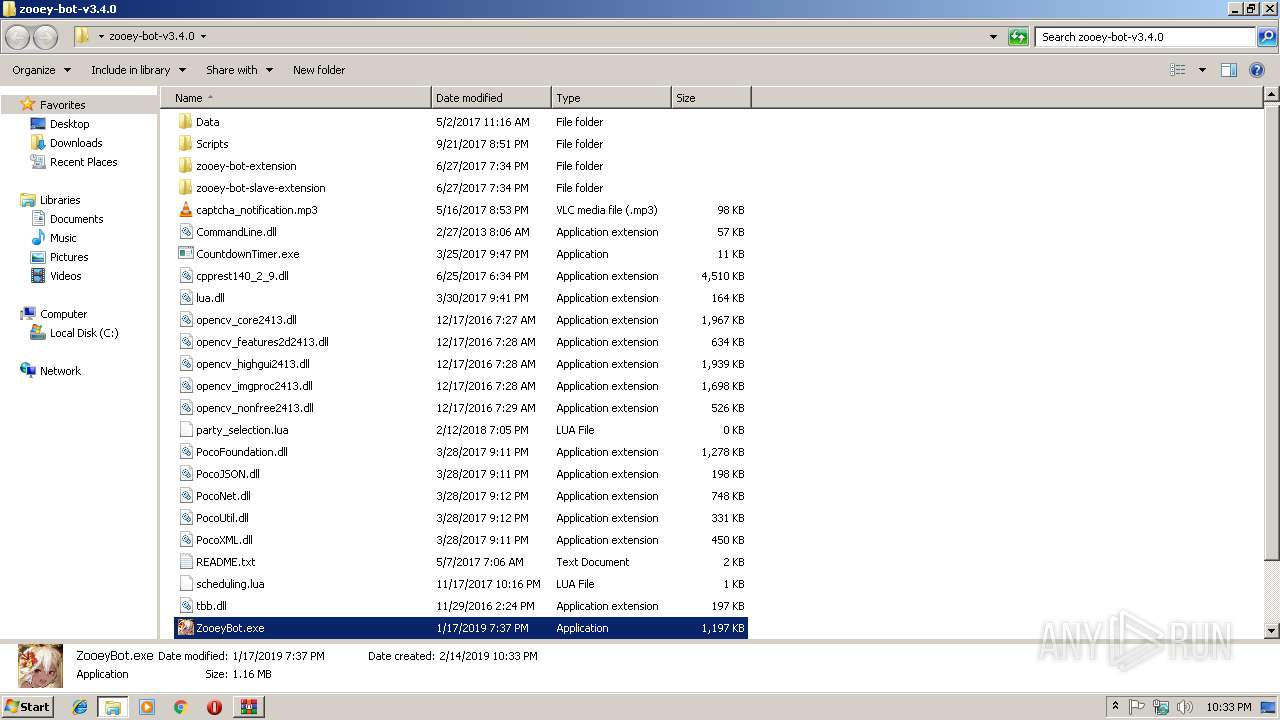Select Computer in the navigation pane
This screenshot has width=1280, height=720.
pyautogui.click(x=63, y=314)
